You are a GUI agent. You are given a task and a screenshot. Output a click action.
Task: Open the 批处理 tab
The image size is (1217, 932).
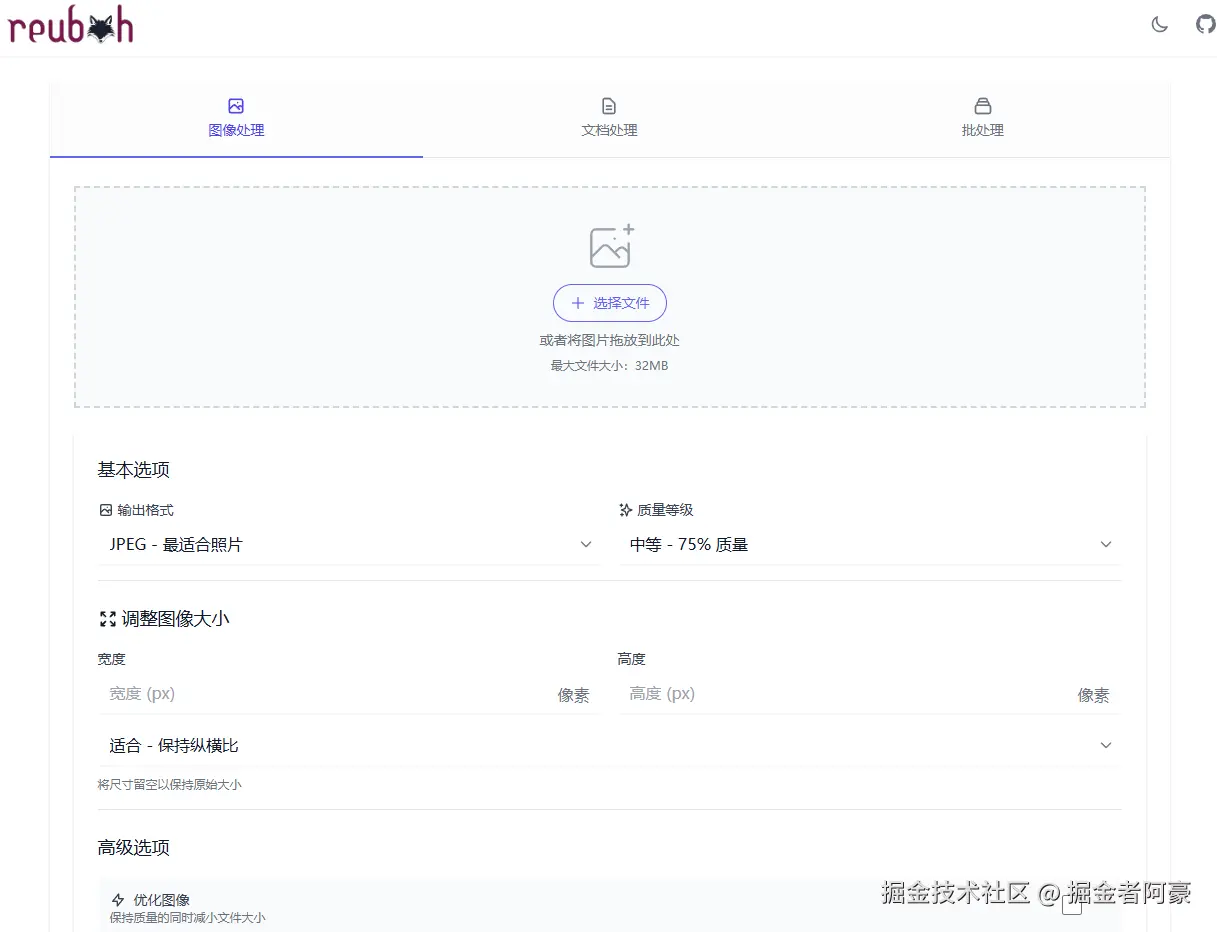982,118
